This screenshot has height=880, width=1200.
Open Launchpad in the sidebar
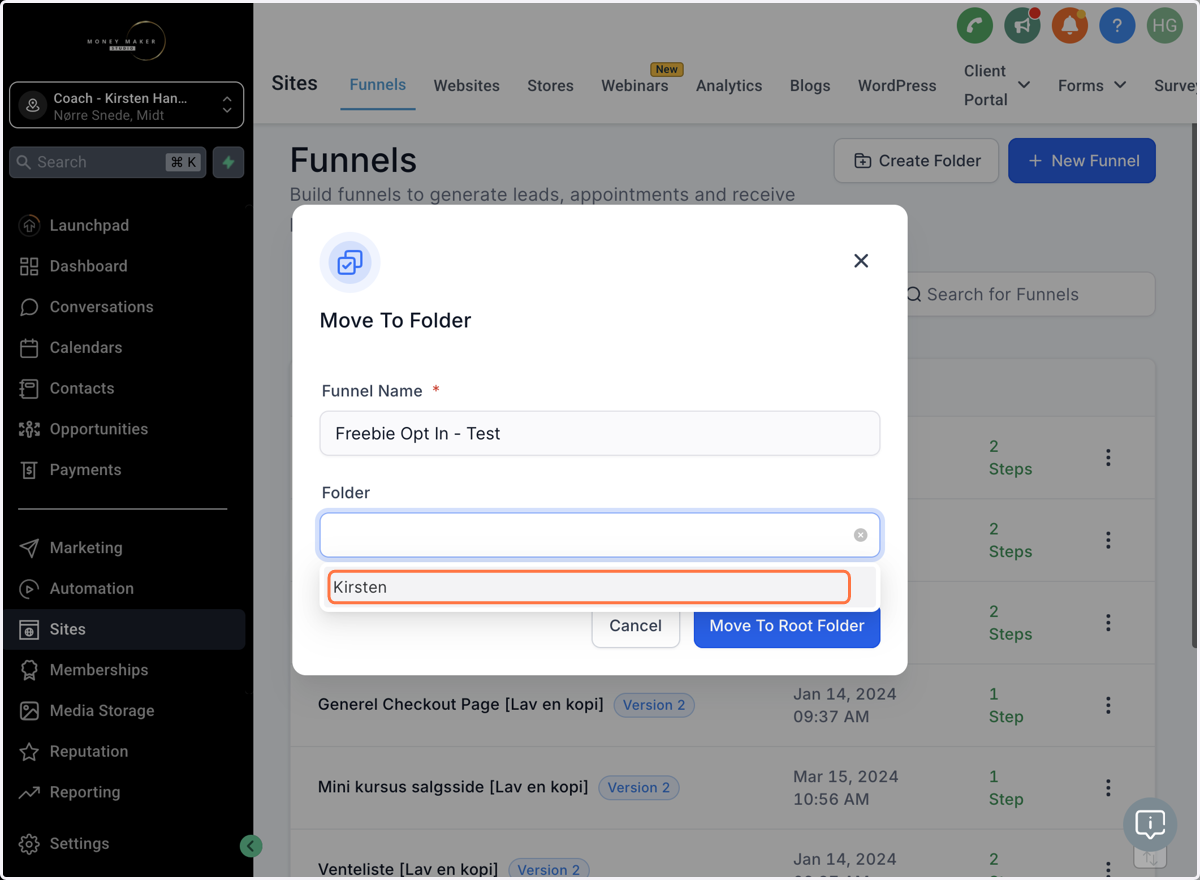89,225
